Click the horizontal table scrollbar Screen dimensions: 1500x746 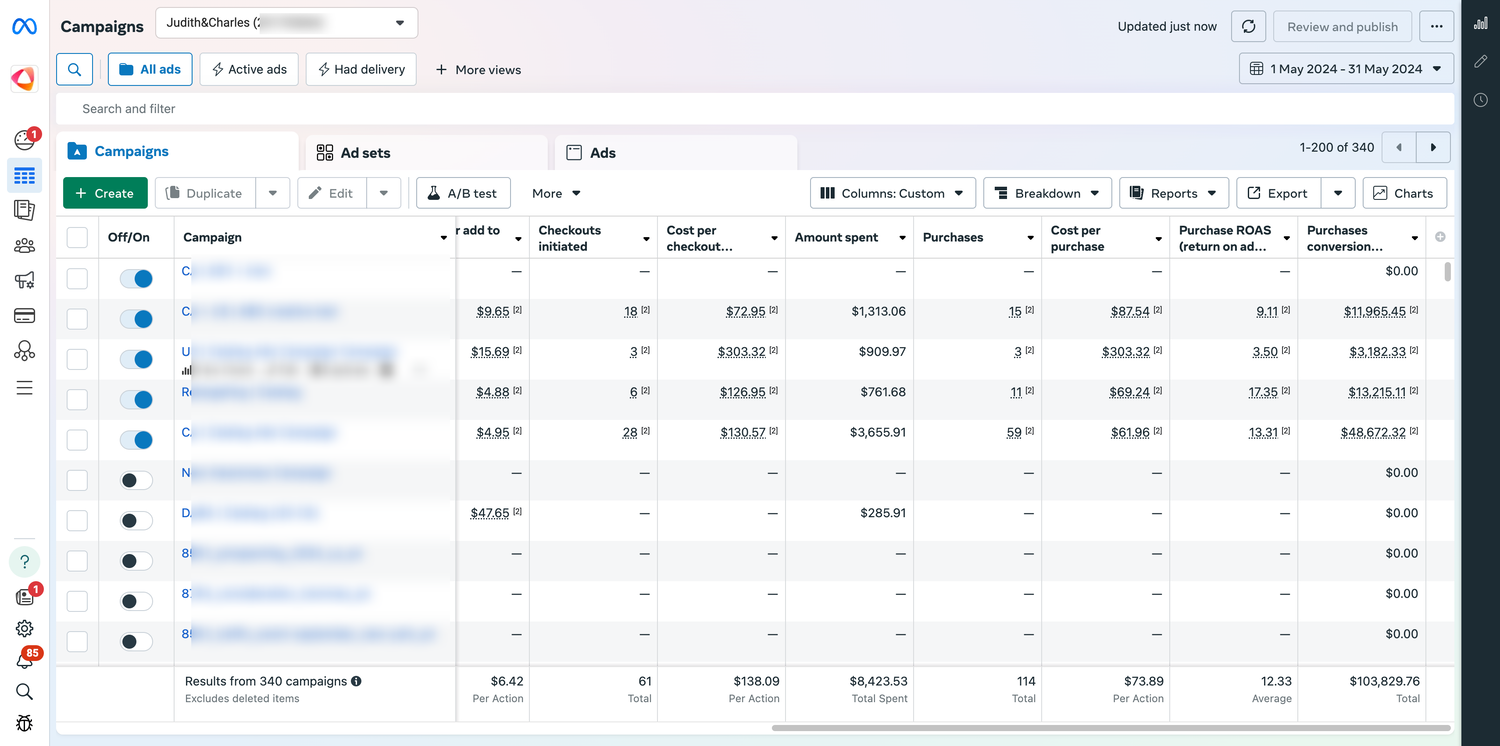pos(1111,728)
